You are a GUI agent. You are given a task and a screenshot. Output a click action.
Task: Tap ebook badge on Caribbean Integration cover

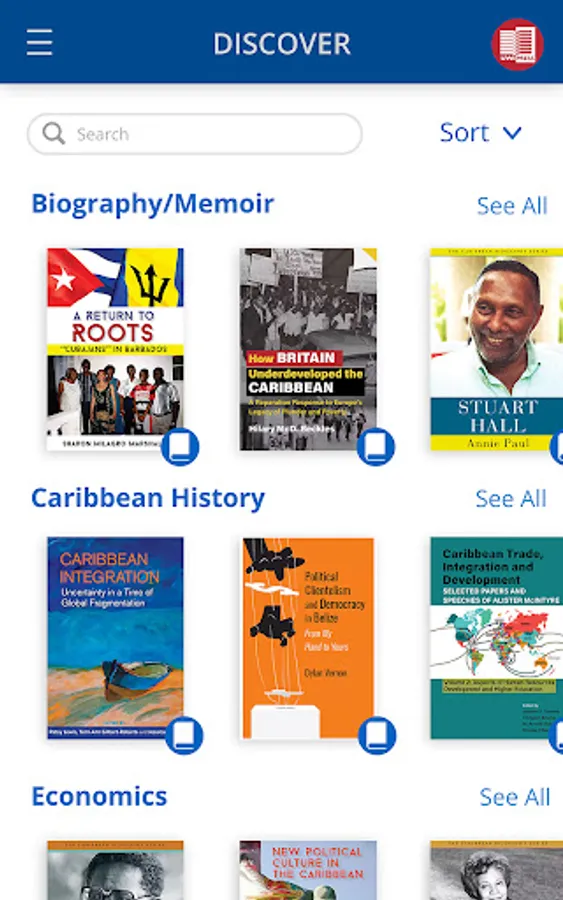[x=184, y=735]
